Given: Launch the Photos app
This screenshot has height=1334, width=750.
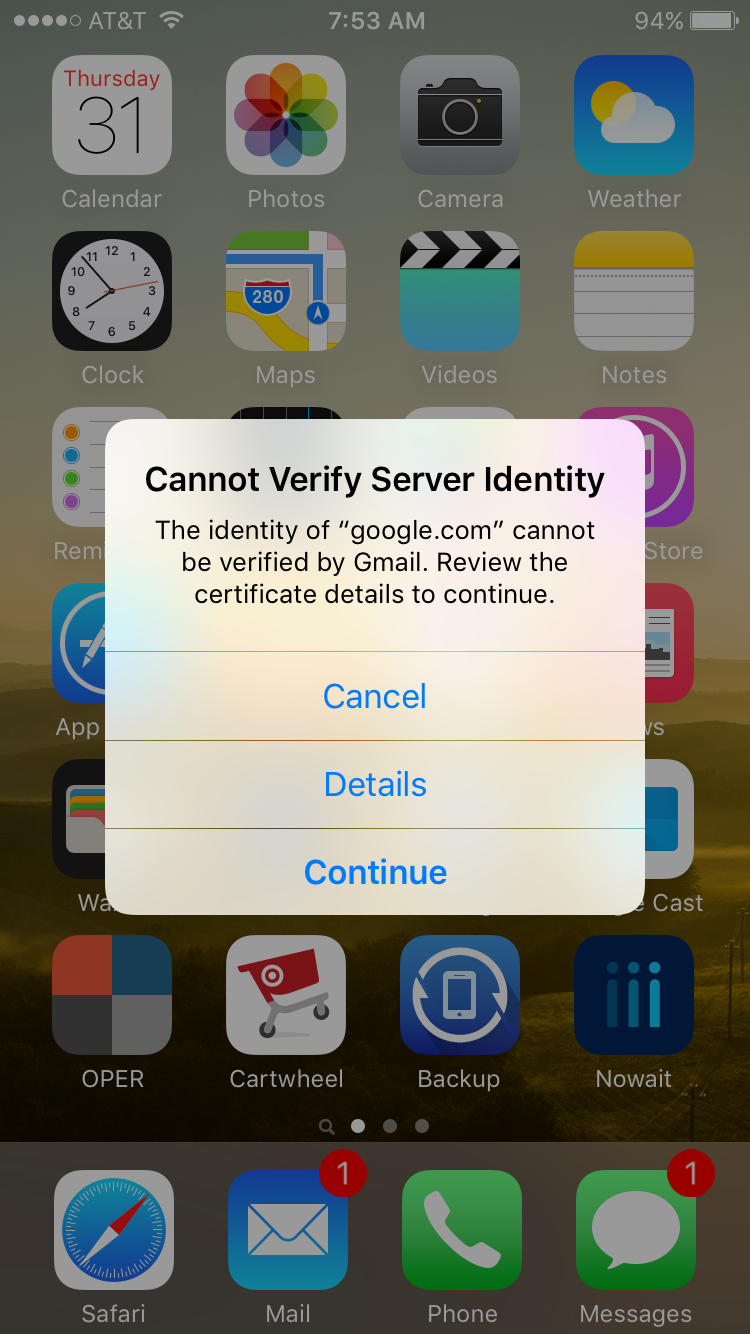Looking at the screenshot, I should (x=286, y=115).
